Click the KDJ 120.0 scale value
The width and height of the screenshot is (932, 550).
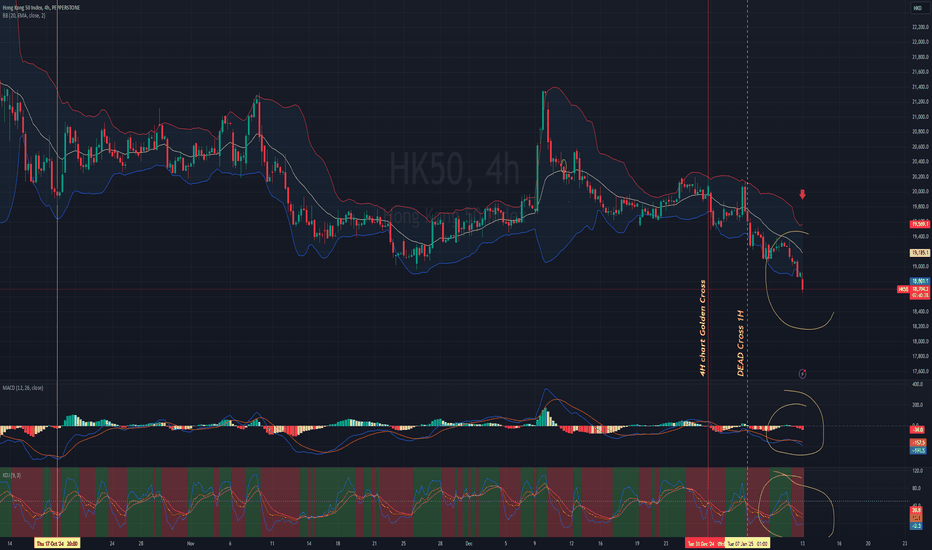point(917,470)
